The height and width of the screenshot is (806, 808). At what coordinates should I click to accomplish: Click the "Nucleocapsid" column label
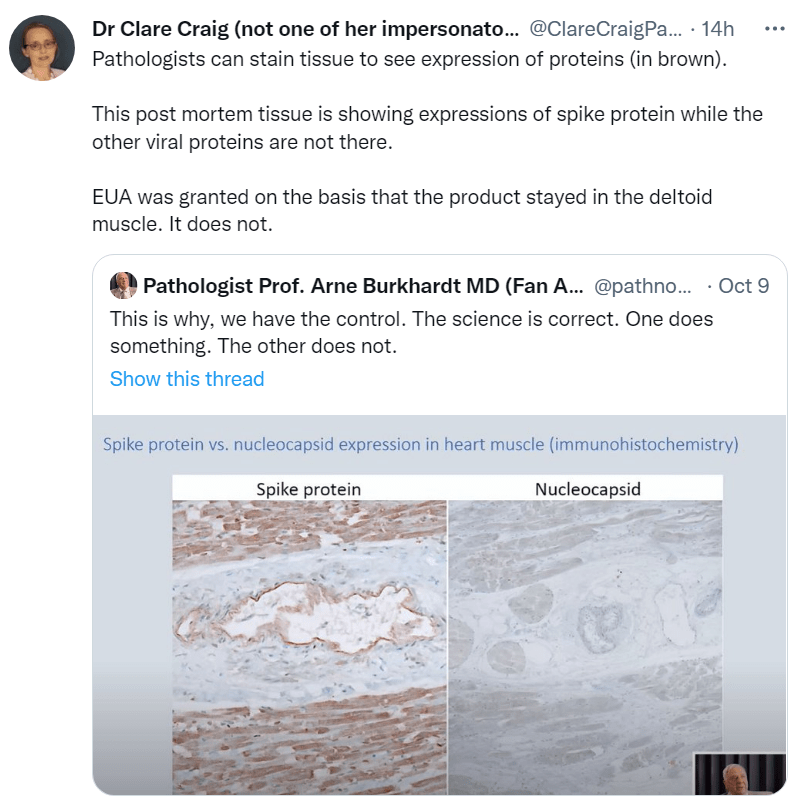(587, 489)
